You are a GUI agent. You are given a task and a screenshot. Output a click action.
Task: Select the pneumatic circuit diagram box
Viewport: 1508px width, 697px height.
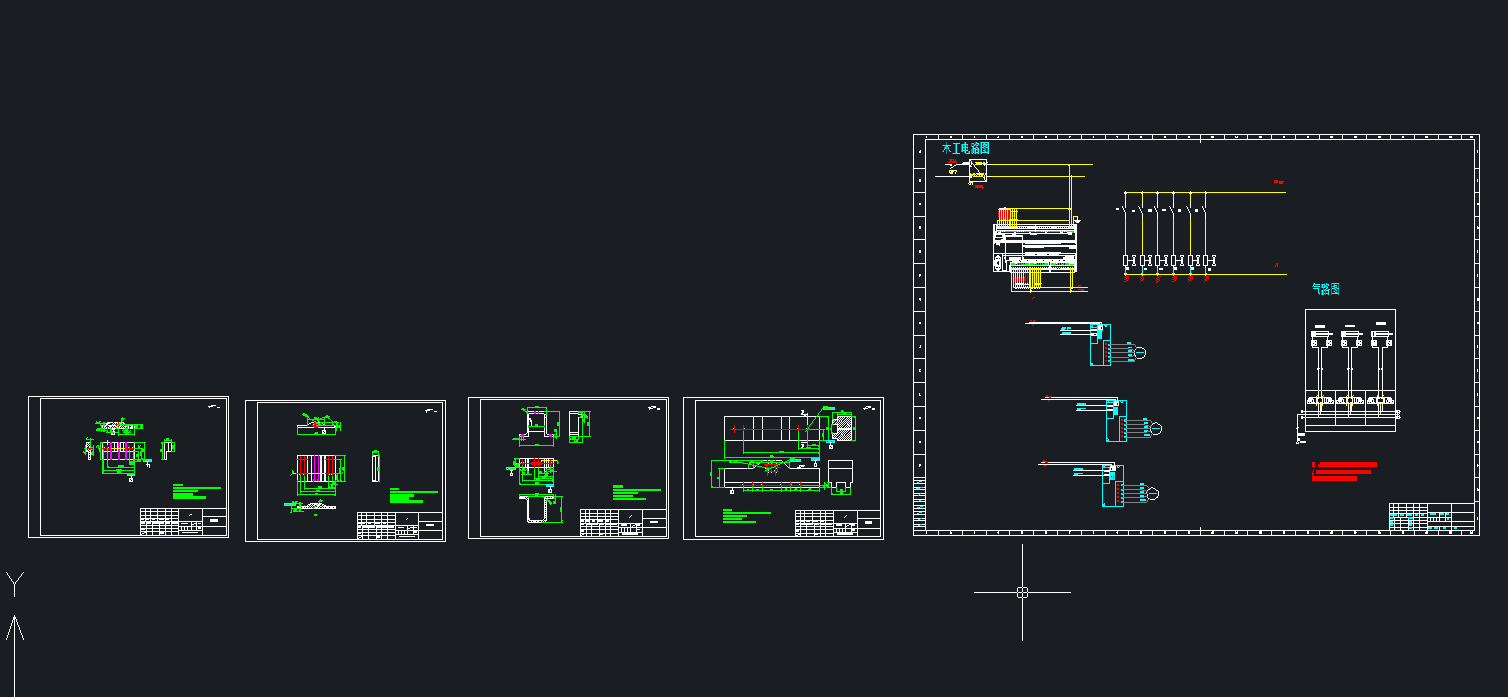[1350, 370]
